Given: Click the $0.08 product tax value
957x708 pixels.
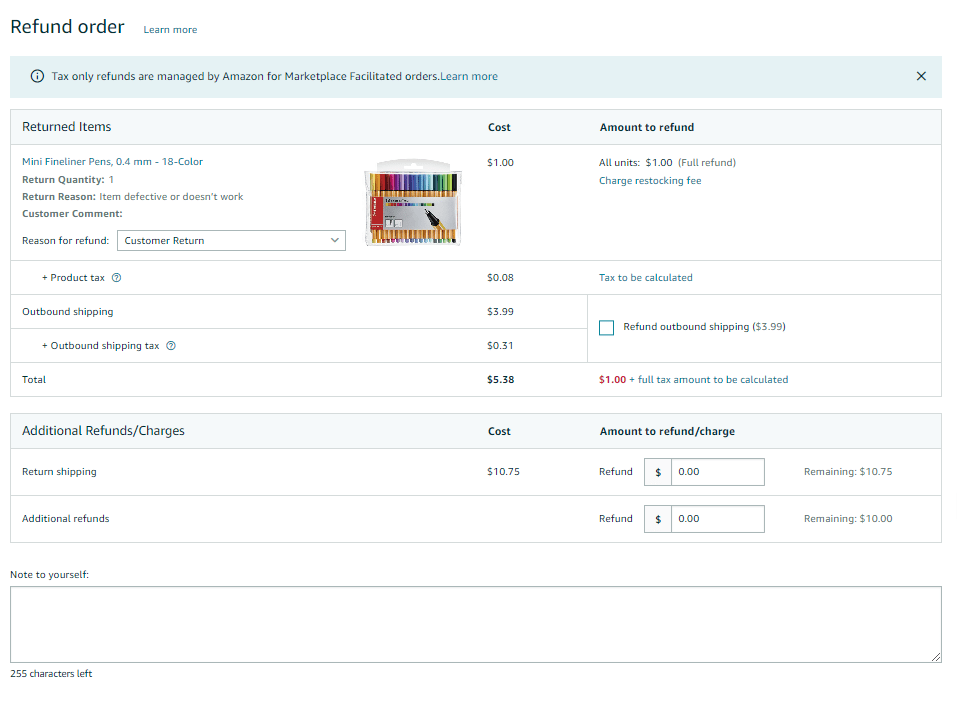Looking at the screenshot, I should (x=500, y=278).
